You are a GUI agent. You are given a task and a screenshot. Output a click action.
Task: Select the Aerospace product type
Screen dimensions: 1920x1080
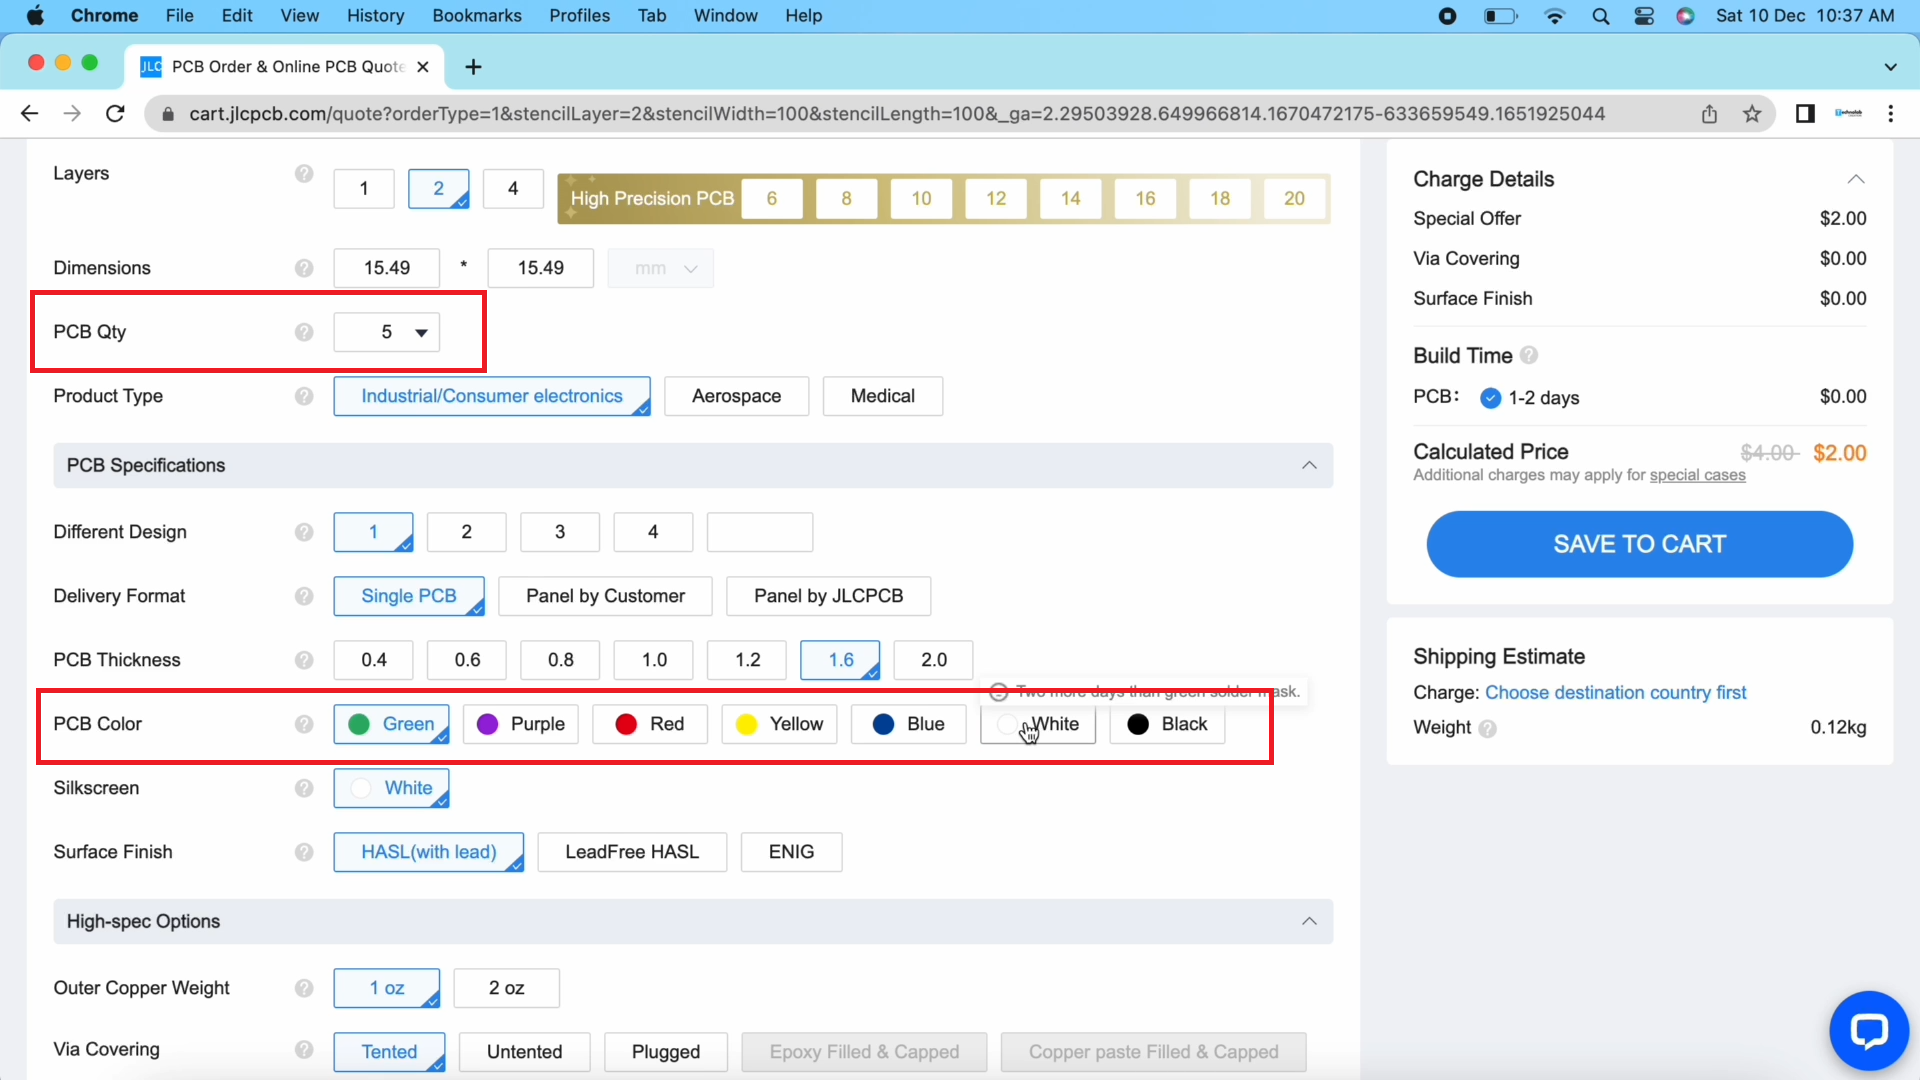(x=736, y=396)
